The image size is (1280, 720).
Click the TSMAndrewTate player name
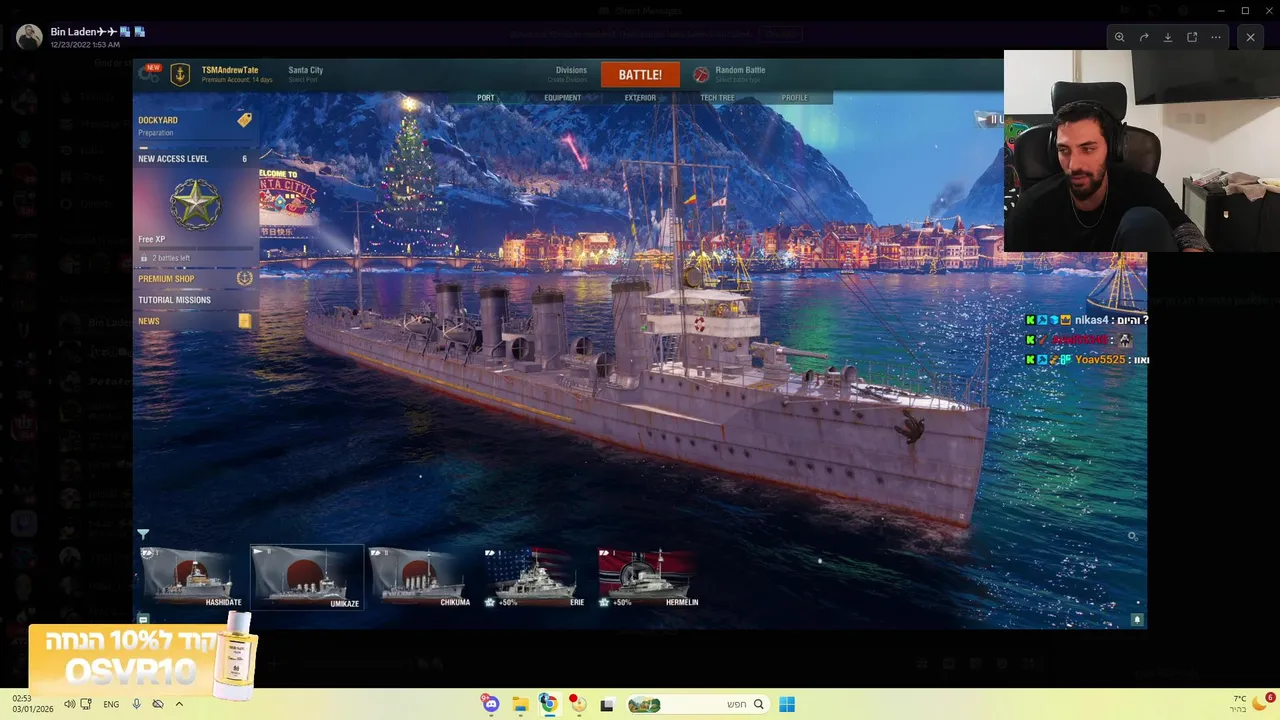coord(230,70)
